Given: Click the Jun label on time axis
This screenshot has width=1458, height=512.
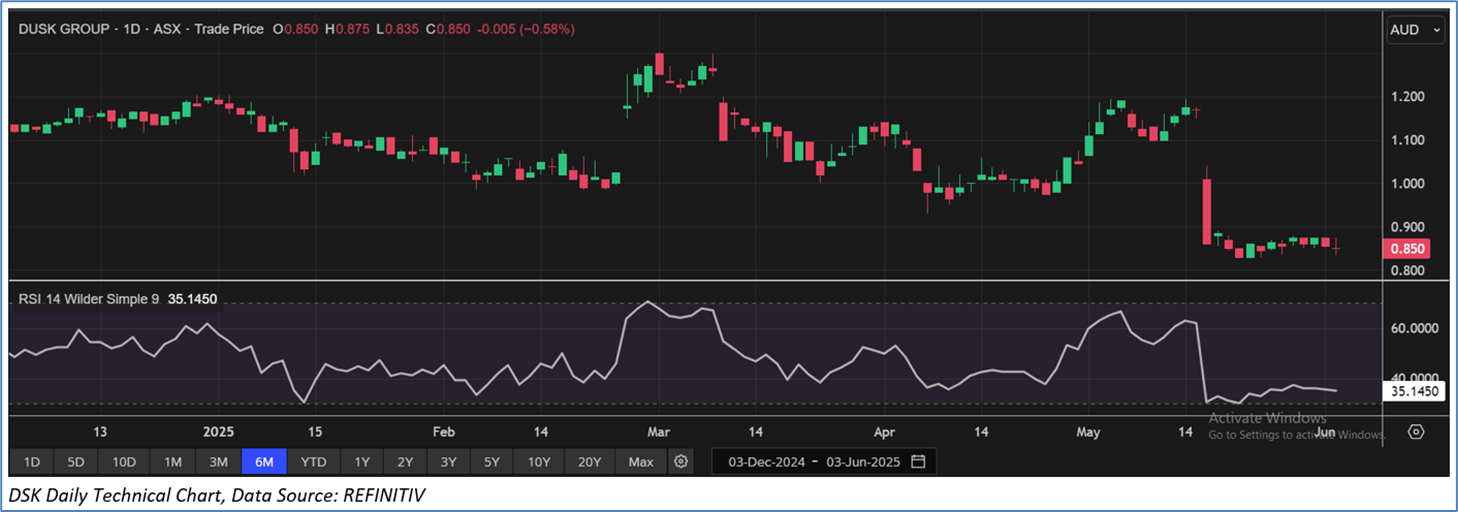Looking at the screenshot, I should pos(1325,432).
